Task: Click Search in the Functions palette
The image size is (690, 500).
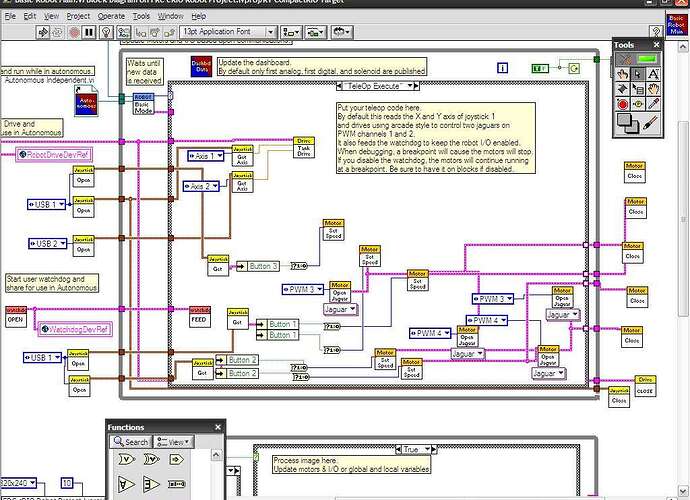Action: [131, 441]
